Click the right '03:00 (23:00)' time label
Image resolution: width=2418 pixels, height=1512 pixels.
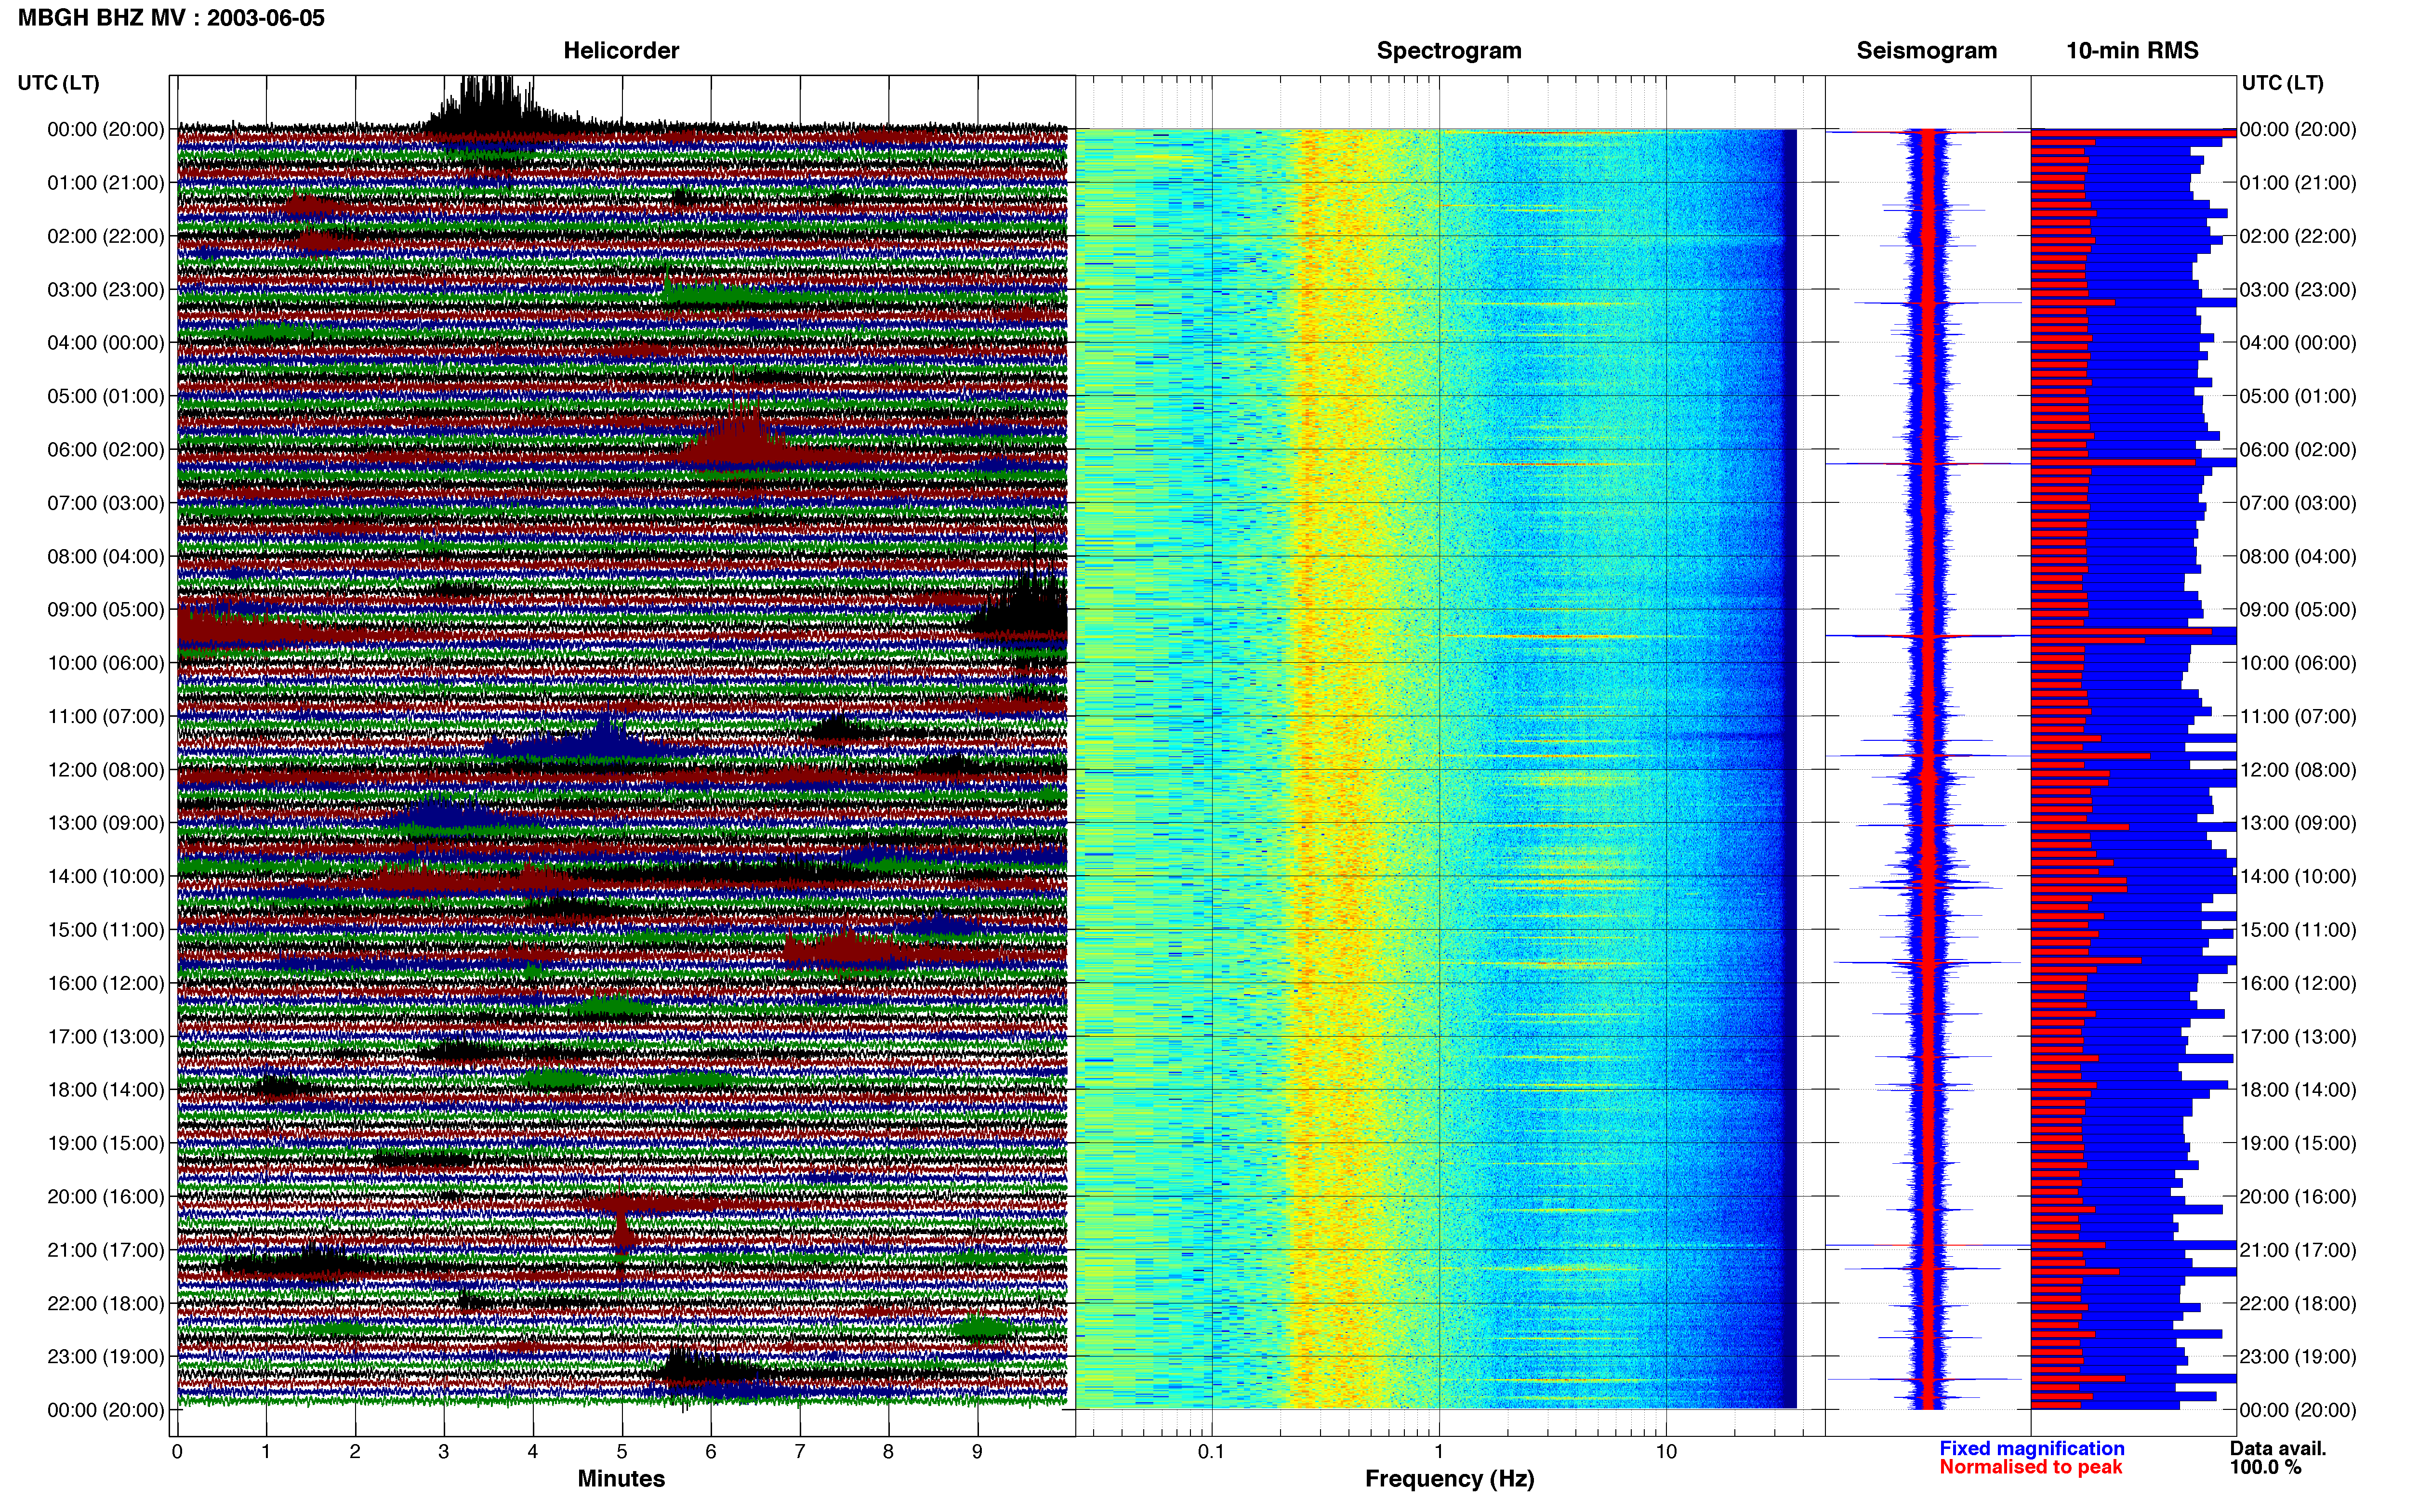pos(2297,289)
